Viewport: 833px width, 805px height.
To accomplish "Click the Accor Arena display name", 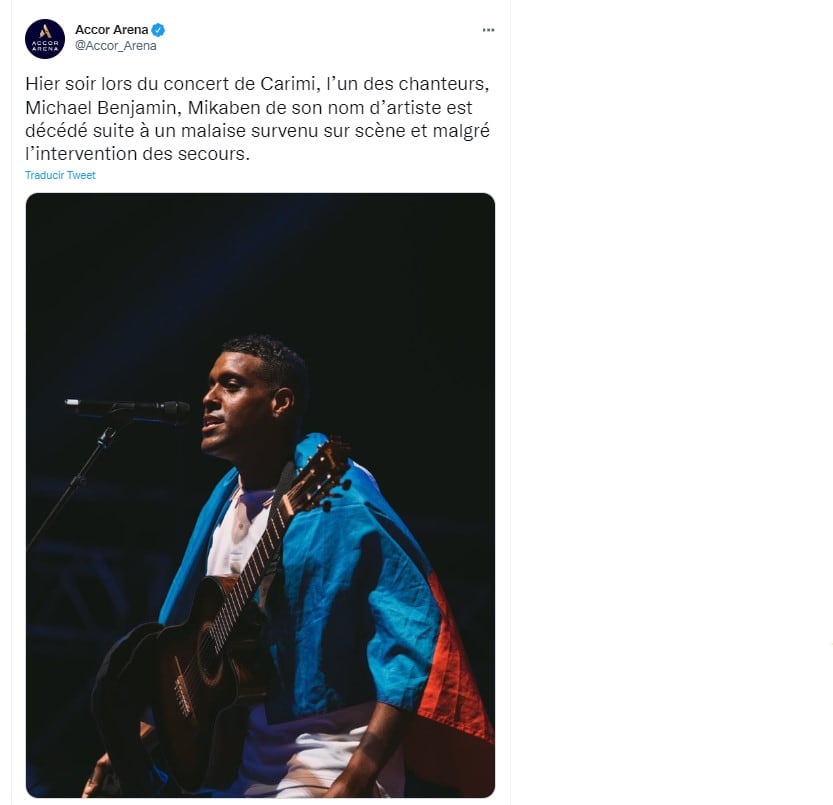I will (x=112, y=30).
